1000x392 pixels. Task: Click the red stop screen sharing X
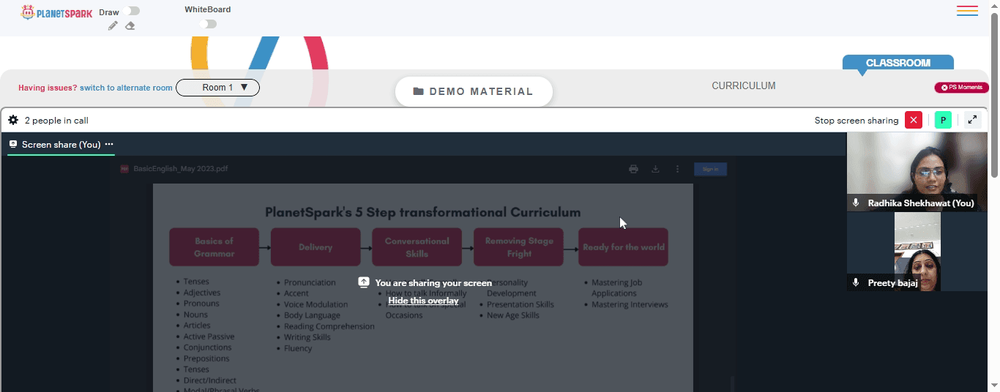[913, 120]
